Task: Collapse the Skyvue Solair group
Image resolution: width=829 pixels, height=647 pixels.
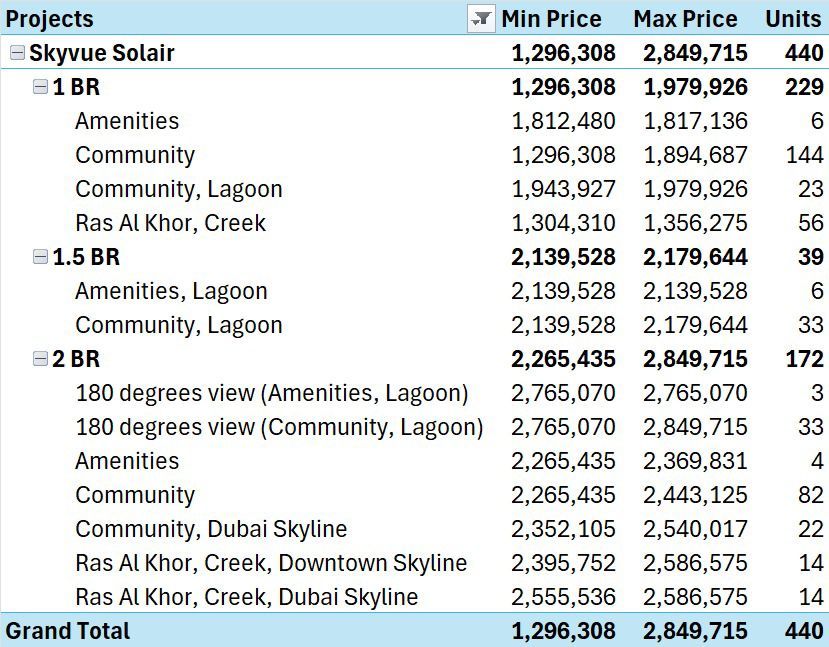Action: (x=17, y=52)
